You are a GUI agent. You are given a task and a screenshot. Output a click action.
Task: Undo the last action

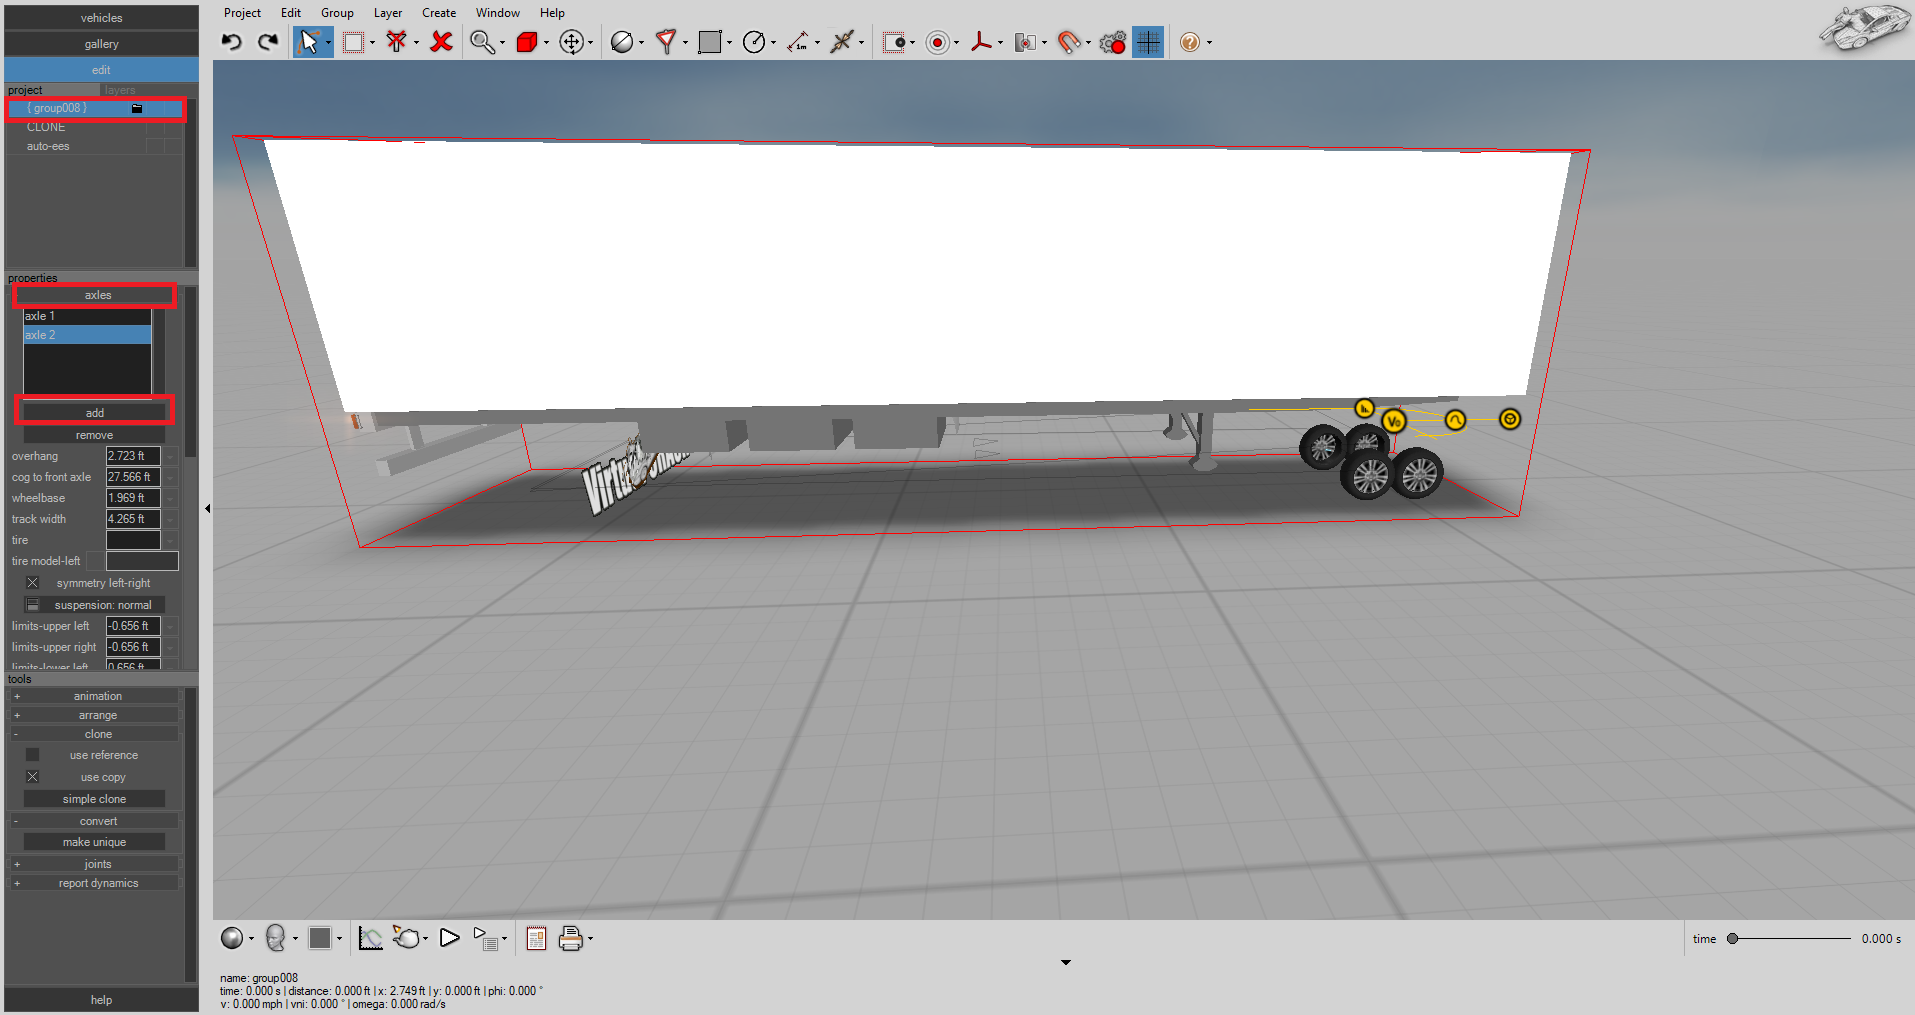tap(232, 42)
